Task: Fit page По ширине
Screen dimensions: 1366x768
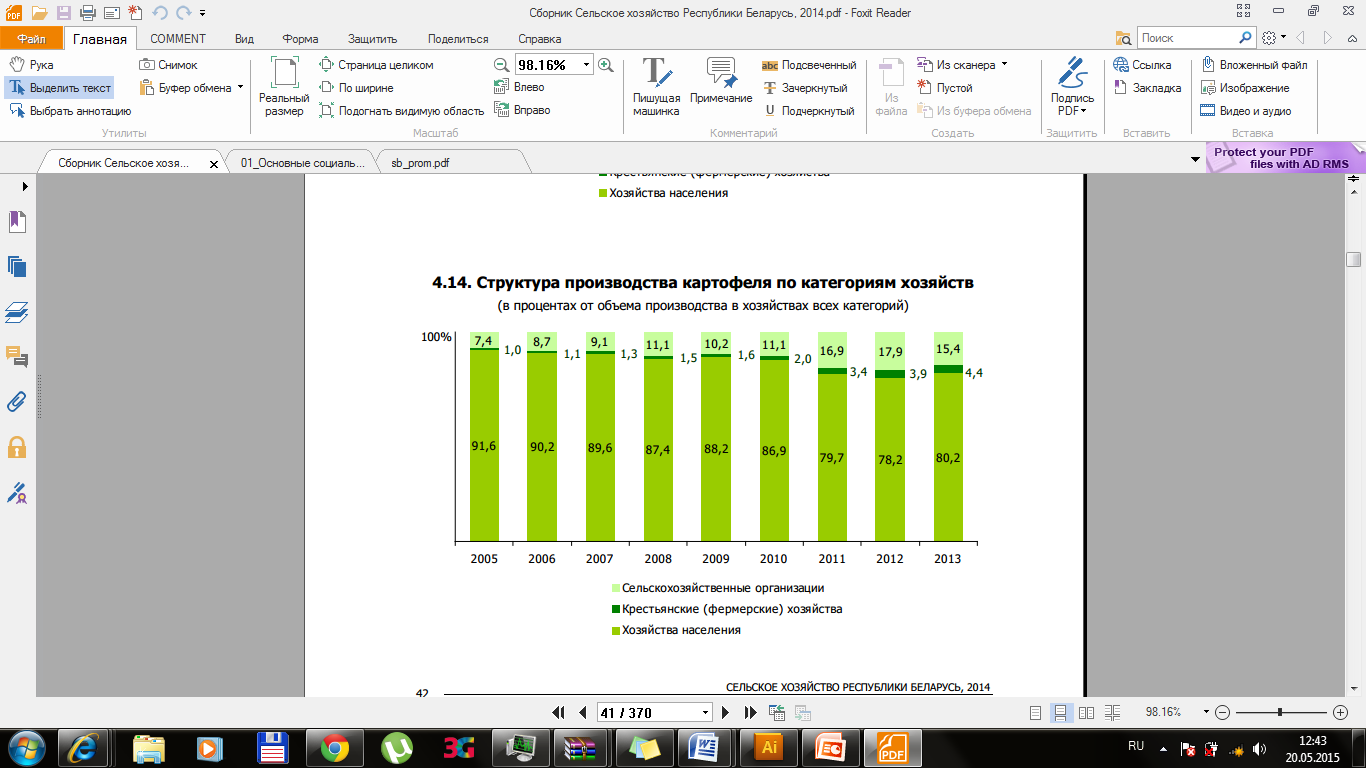Action: tap(356, 88)
